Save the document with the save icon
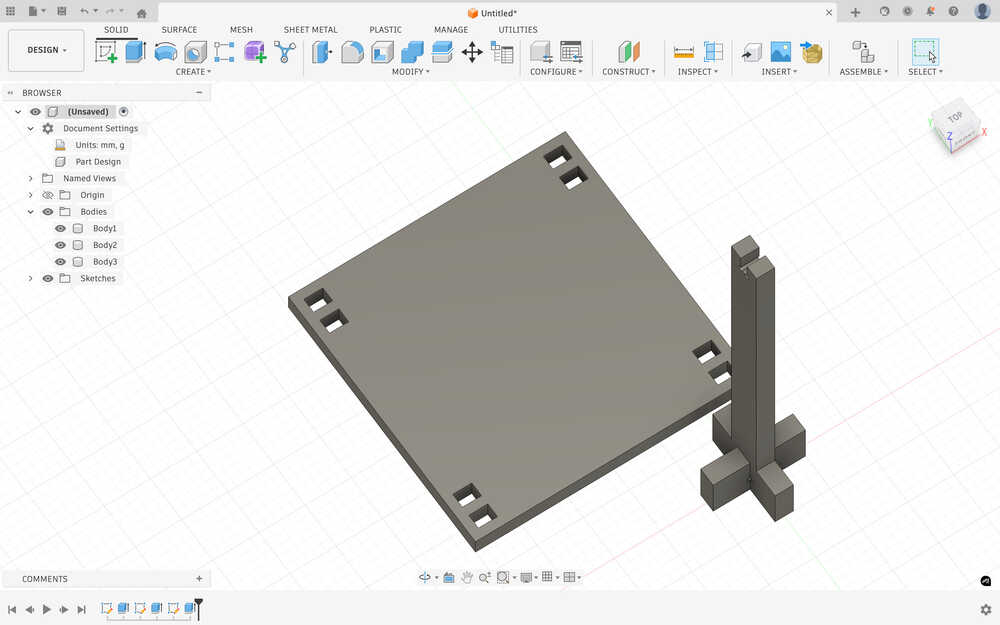1000x625 pixels. (x=62, y=11)
